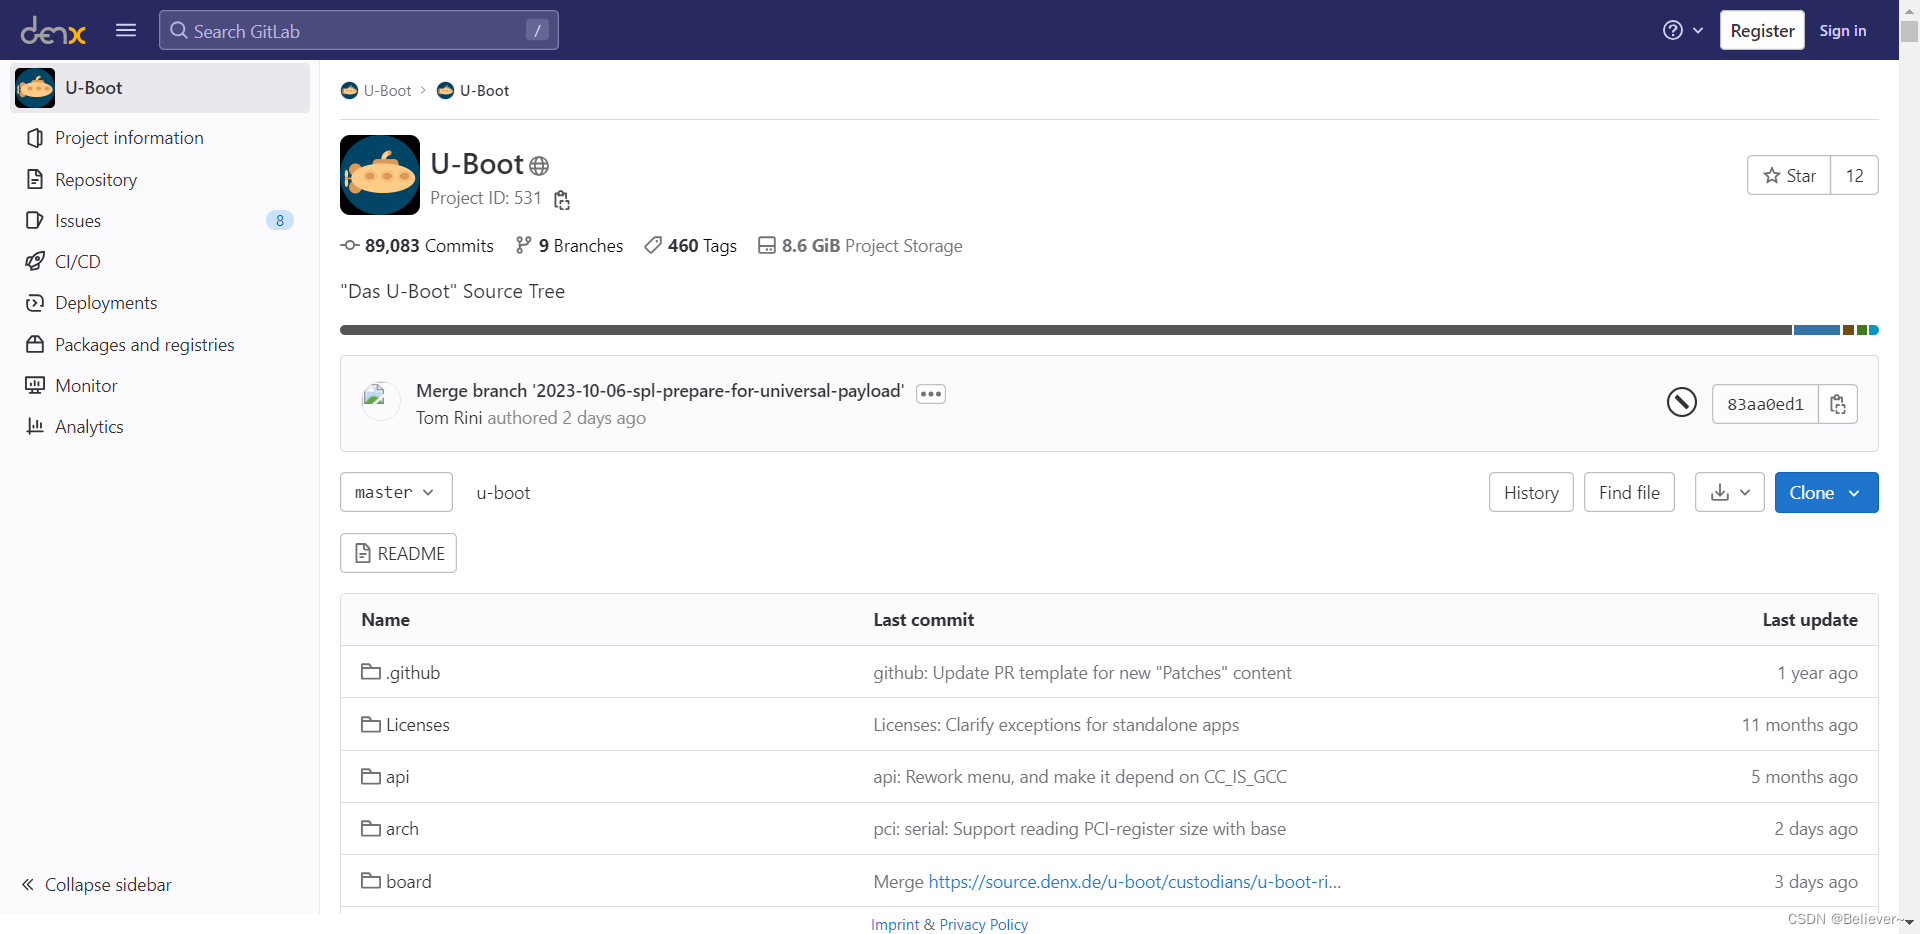The width and height of the screenshot is (1920, 934).
Task: Focus the Search GitLab input field
Action: tap(359, 31)
